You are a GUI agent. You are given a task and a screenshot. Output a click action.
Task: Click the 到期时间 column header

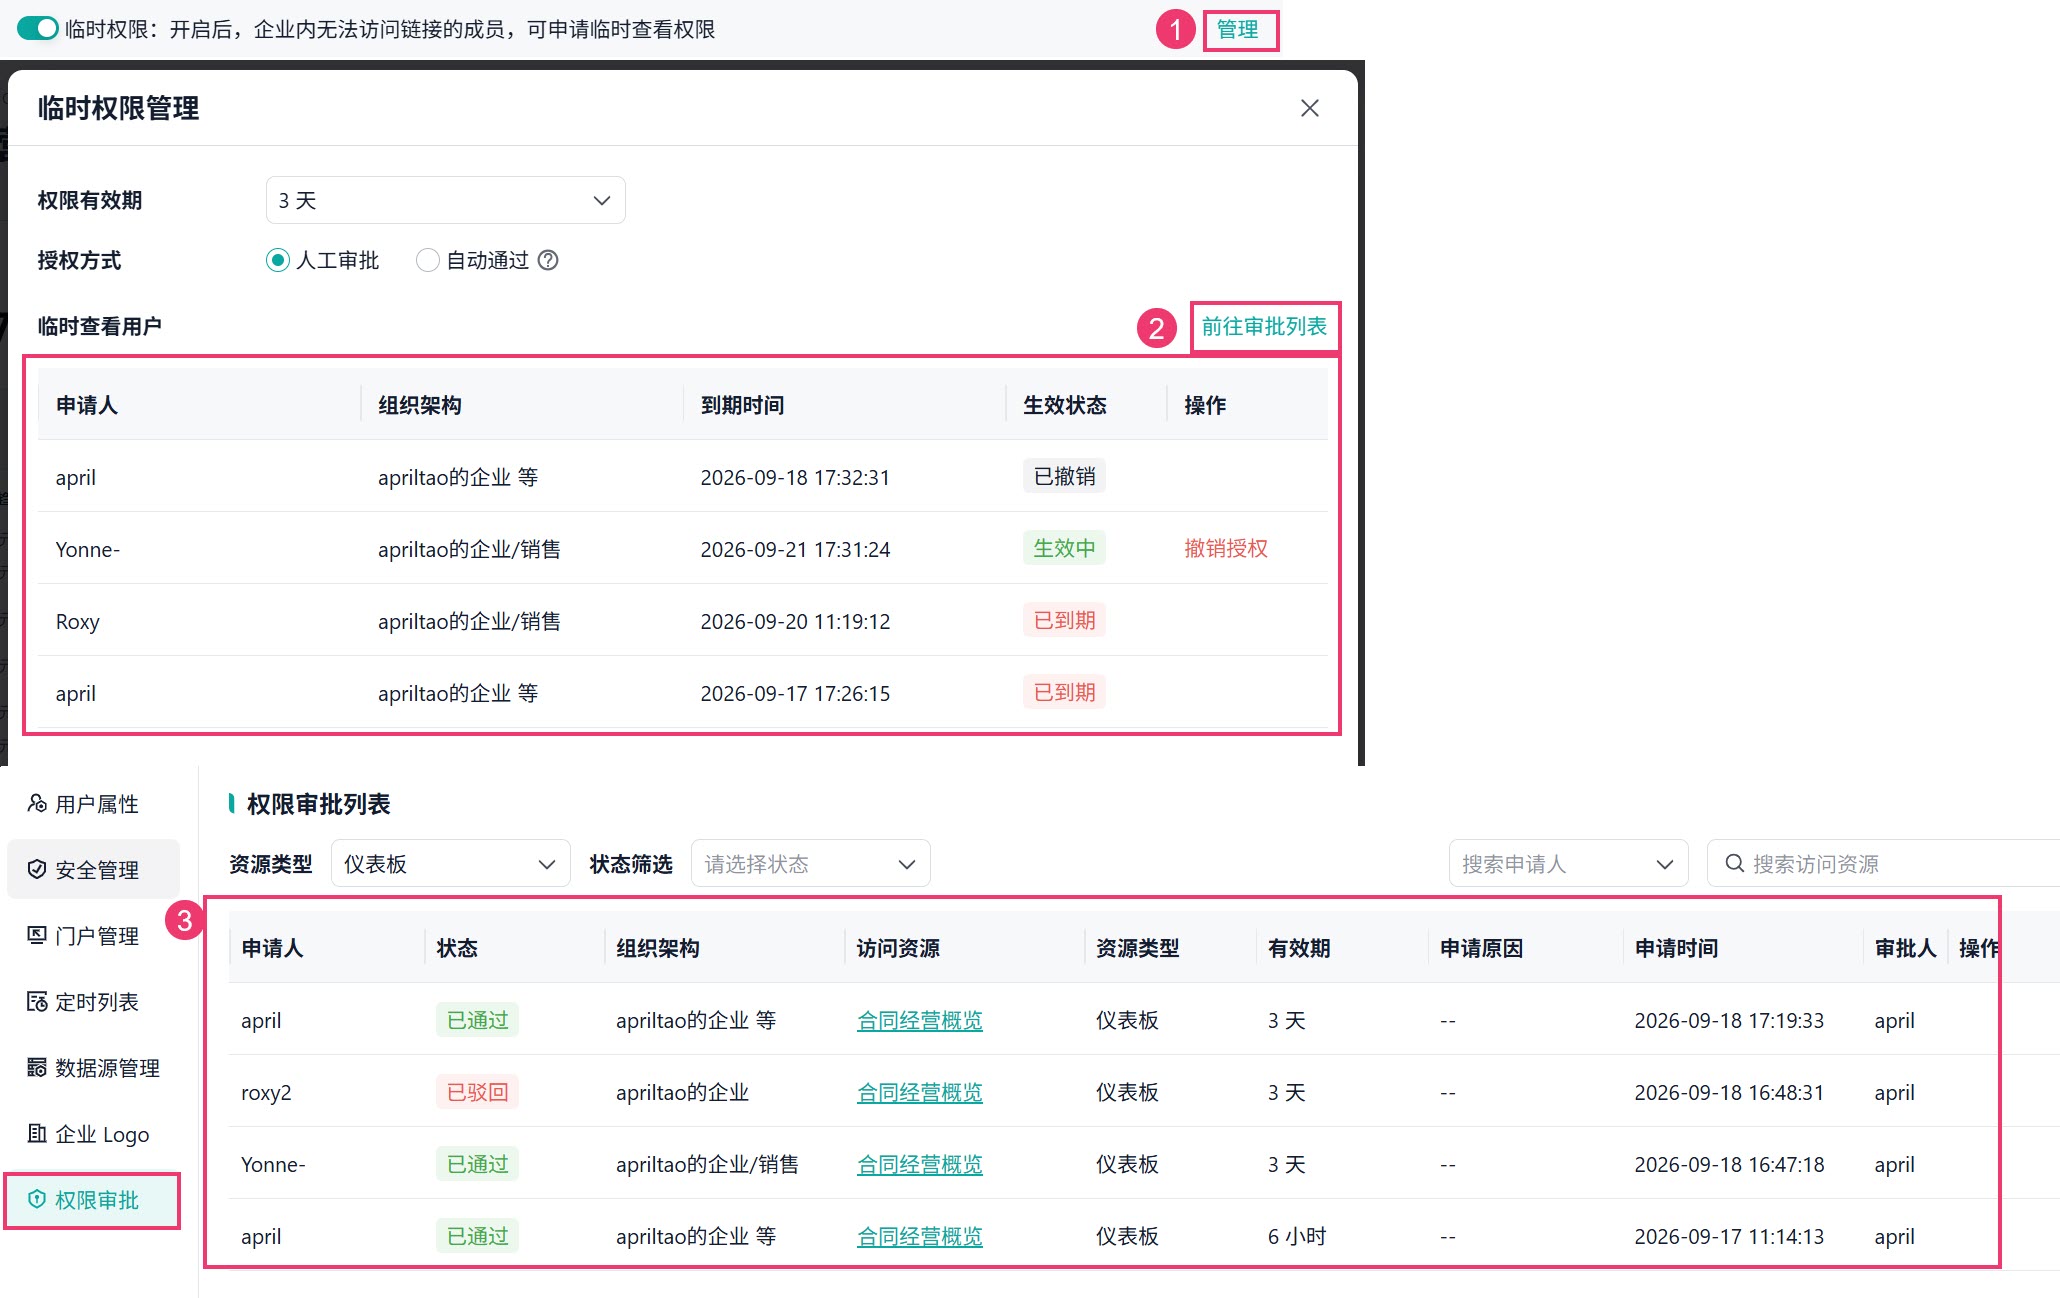[x=742, y=405]
